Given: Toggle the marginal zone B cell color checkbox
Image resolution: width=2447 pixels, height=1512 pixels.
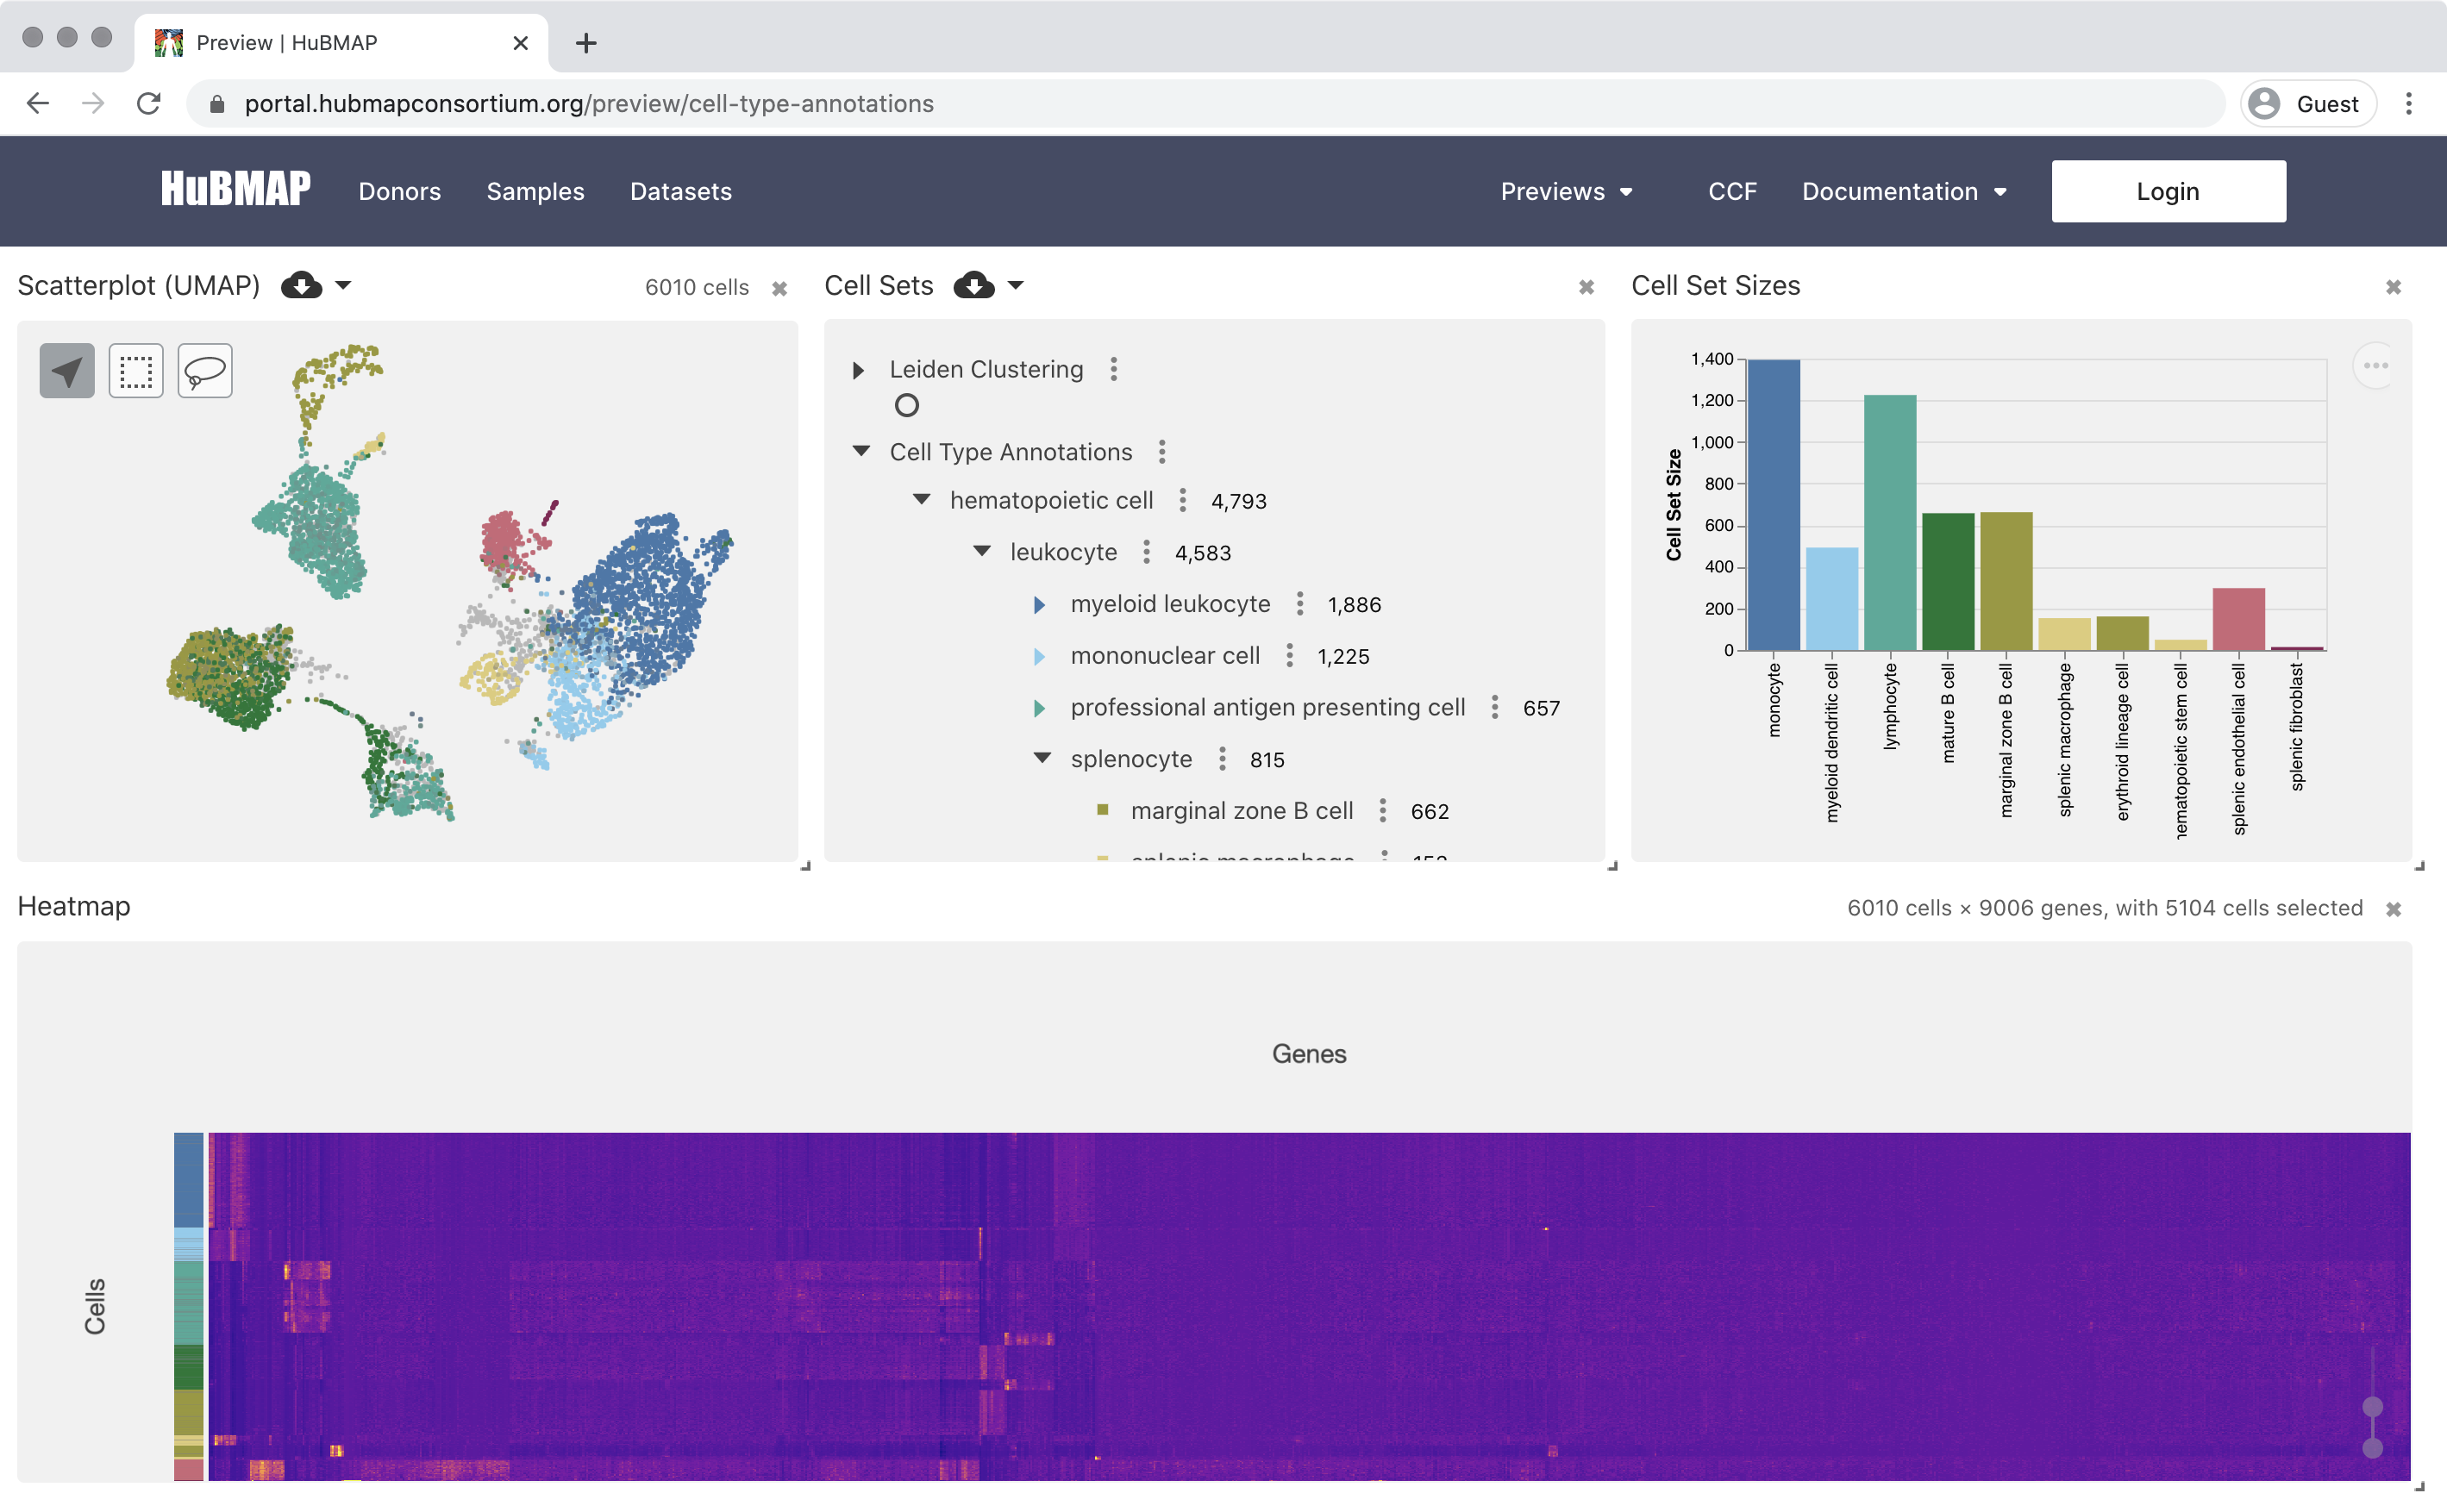Looking at the screenshot, I should (x=1102, y=810).
